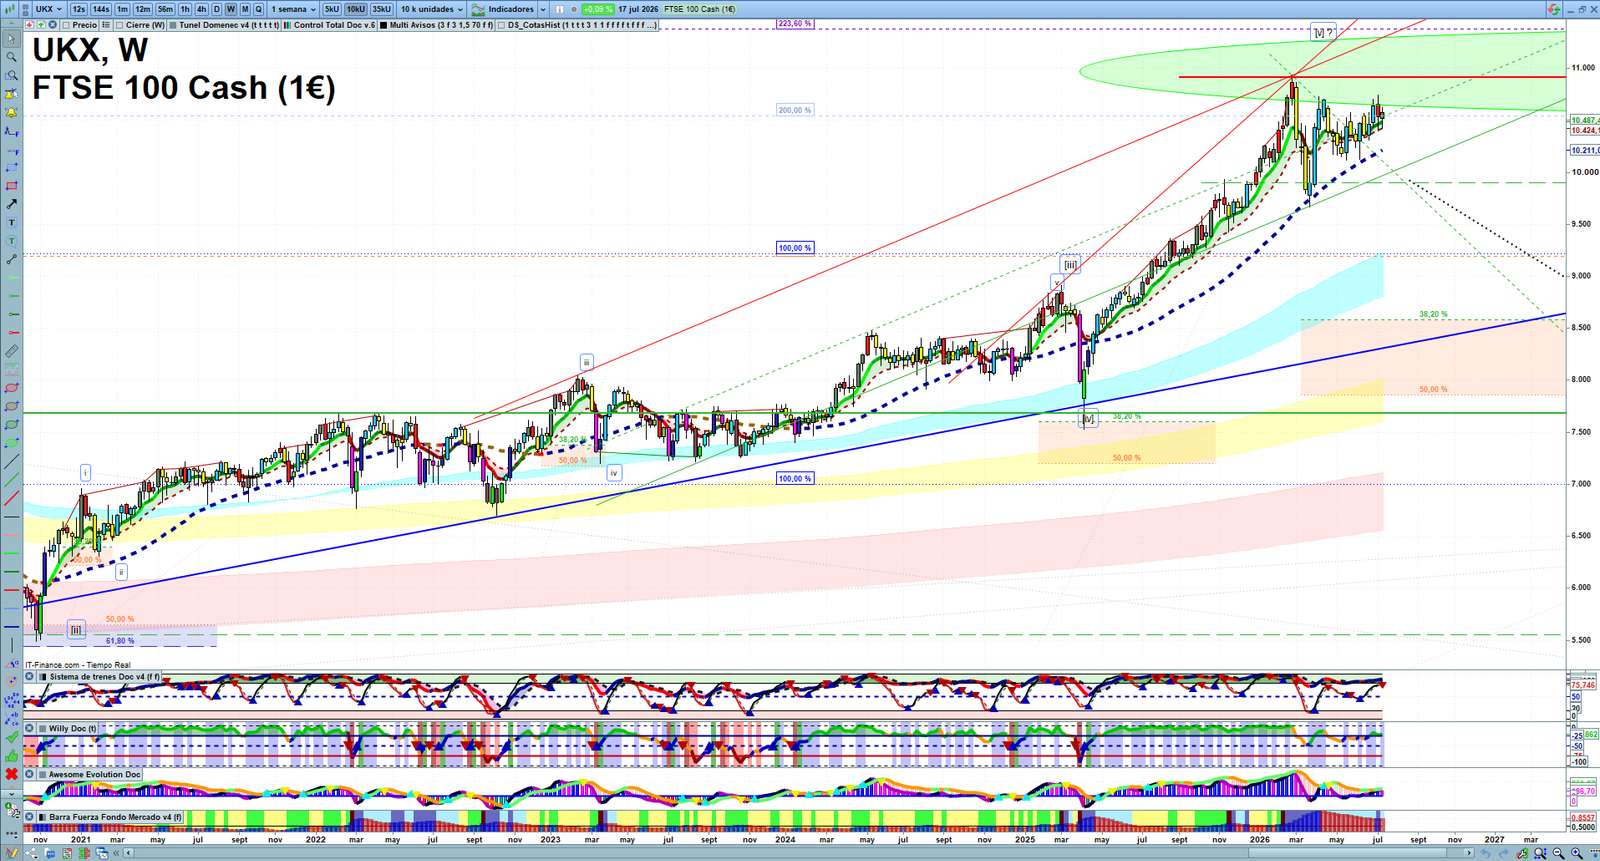Image resolution: width=1600 pixels, height=861 pixels.
Task: Select the M monthly timeframe
Action: click(x=245, y=9)
